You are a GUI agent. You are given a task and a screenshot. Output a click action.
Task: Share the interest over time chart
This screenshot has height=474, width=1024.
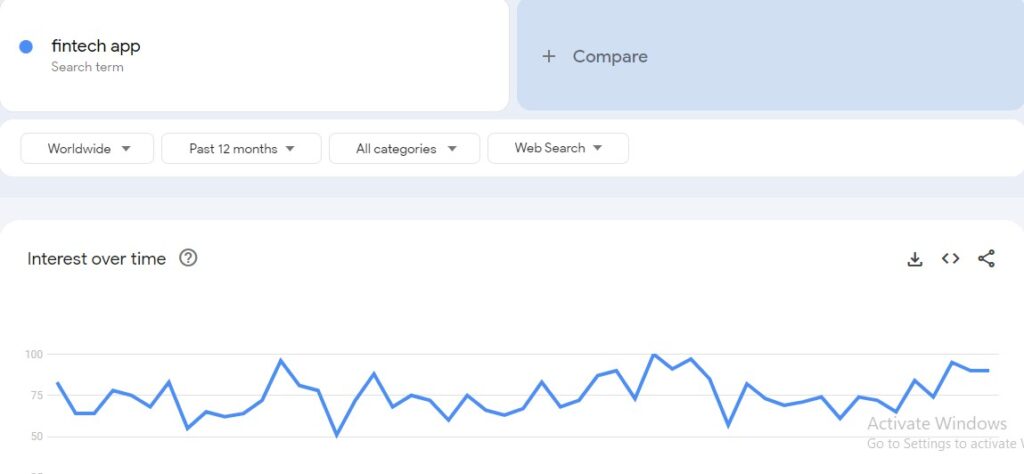click(986, 259)
